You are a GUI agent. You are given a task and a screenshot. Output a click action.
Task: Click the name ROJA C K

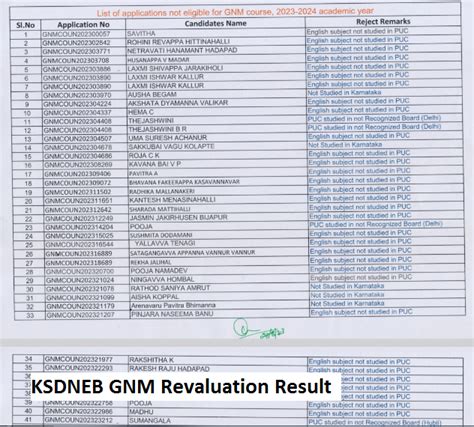tap(144, 155)
